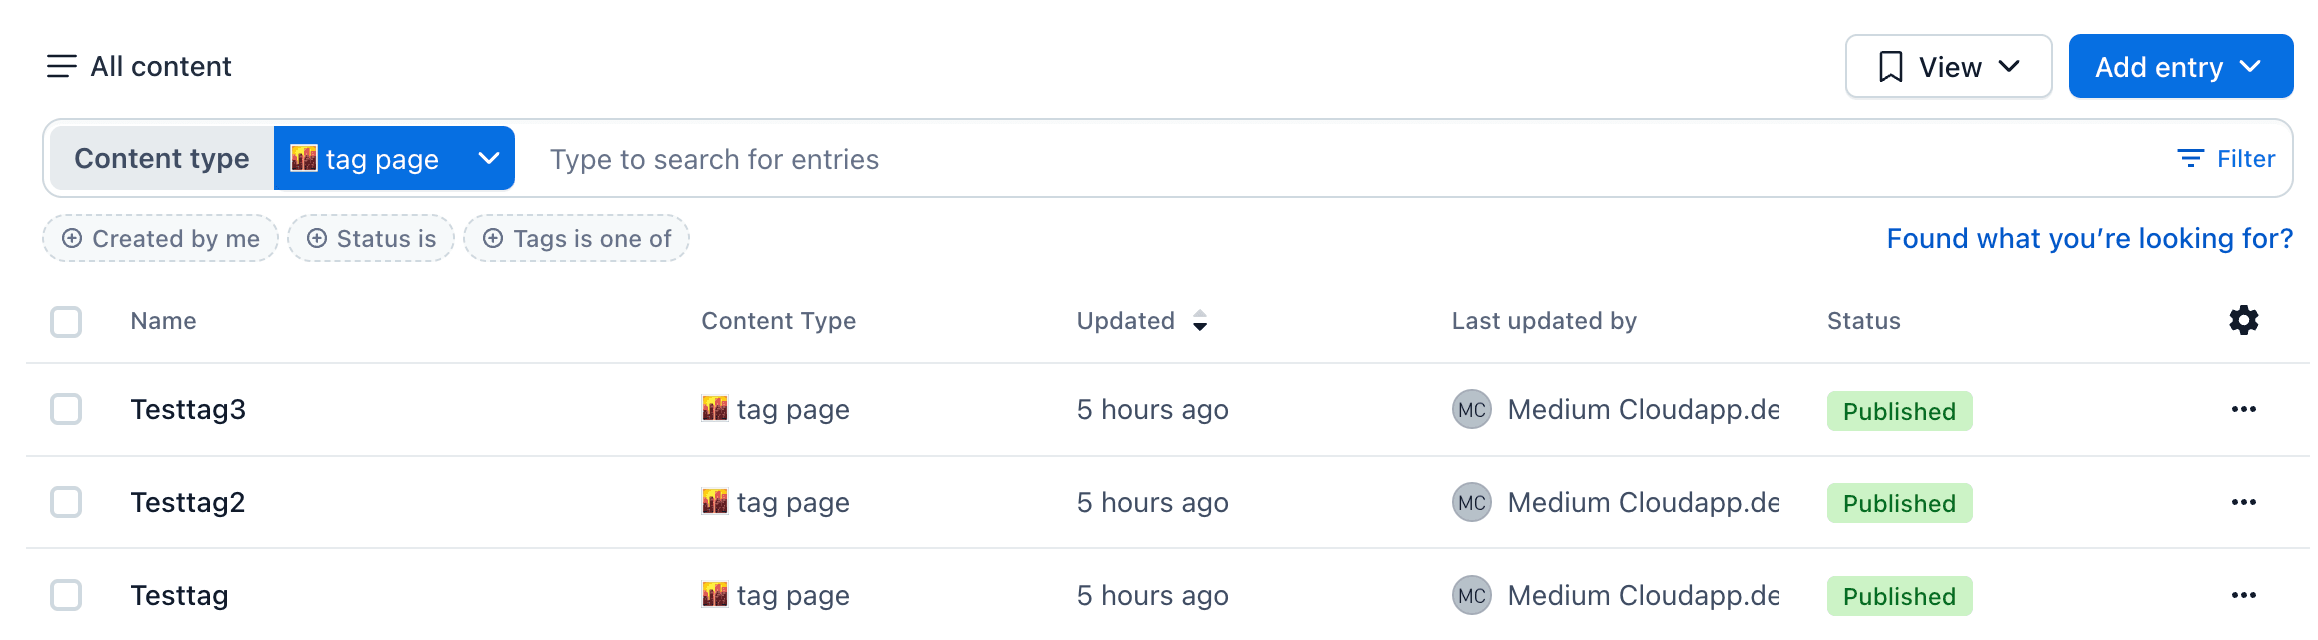Add the Created by me filter
Screen dimensions: 2318x640
coord(160,239)
